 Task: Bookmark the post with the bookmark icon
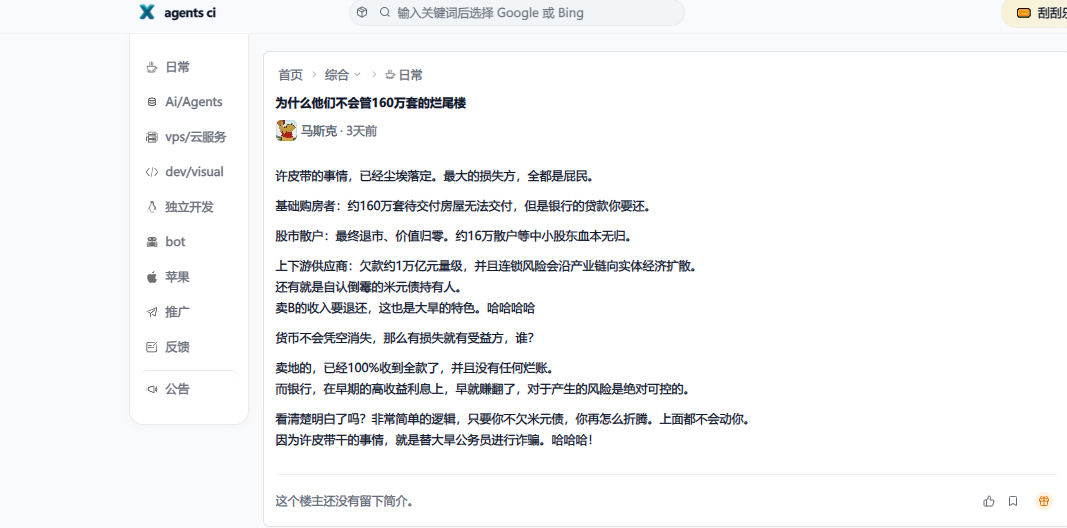click(x=1013, y=501)
